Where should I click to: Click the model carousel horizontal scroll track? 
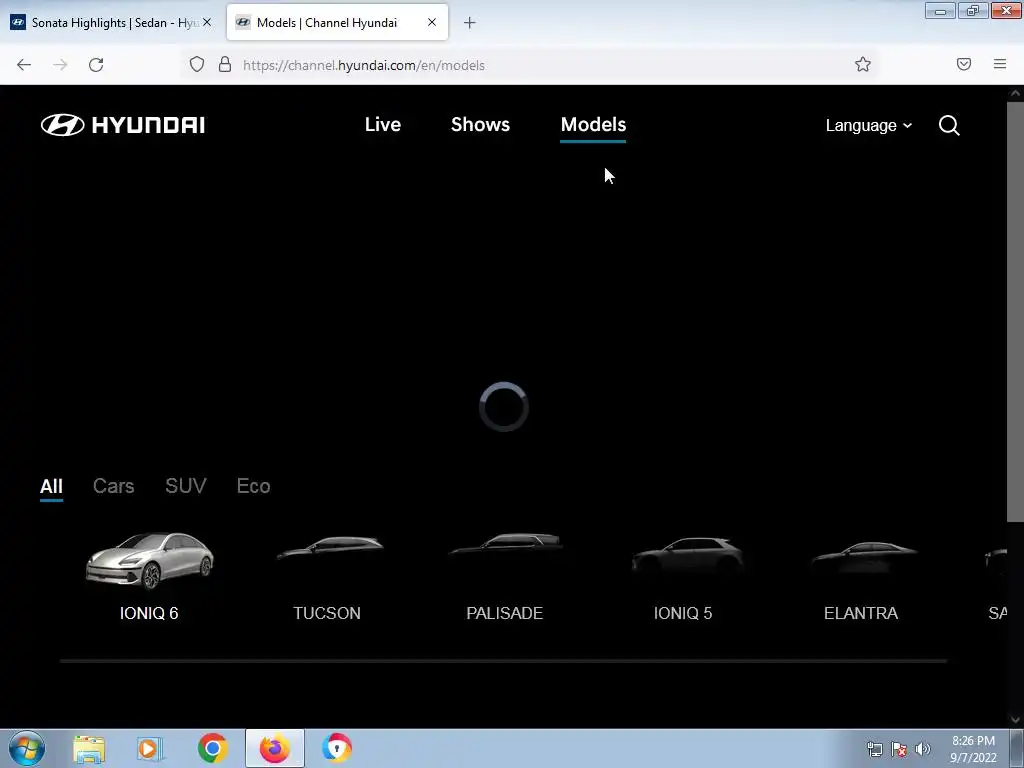point(503,661)
